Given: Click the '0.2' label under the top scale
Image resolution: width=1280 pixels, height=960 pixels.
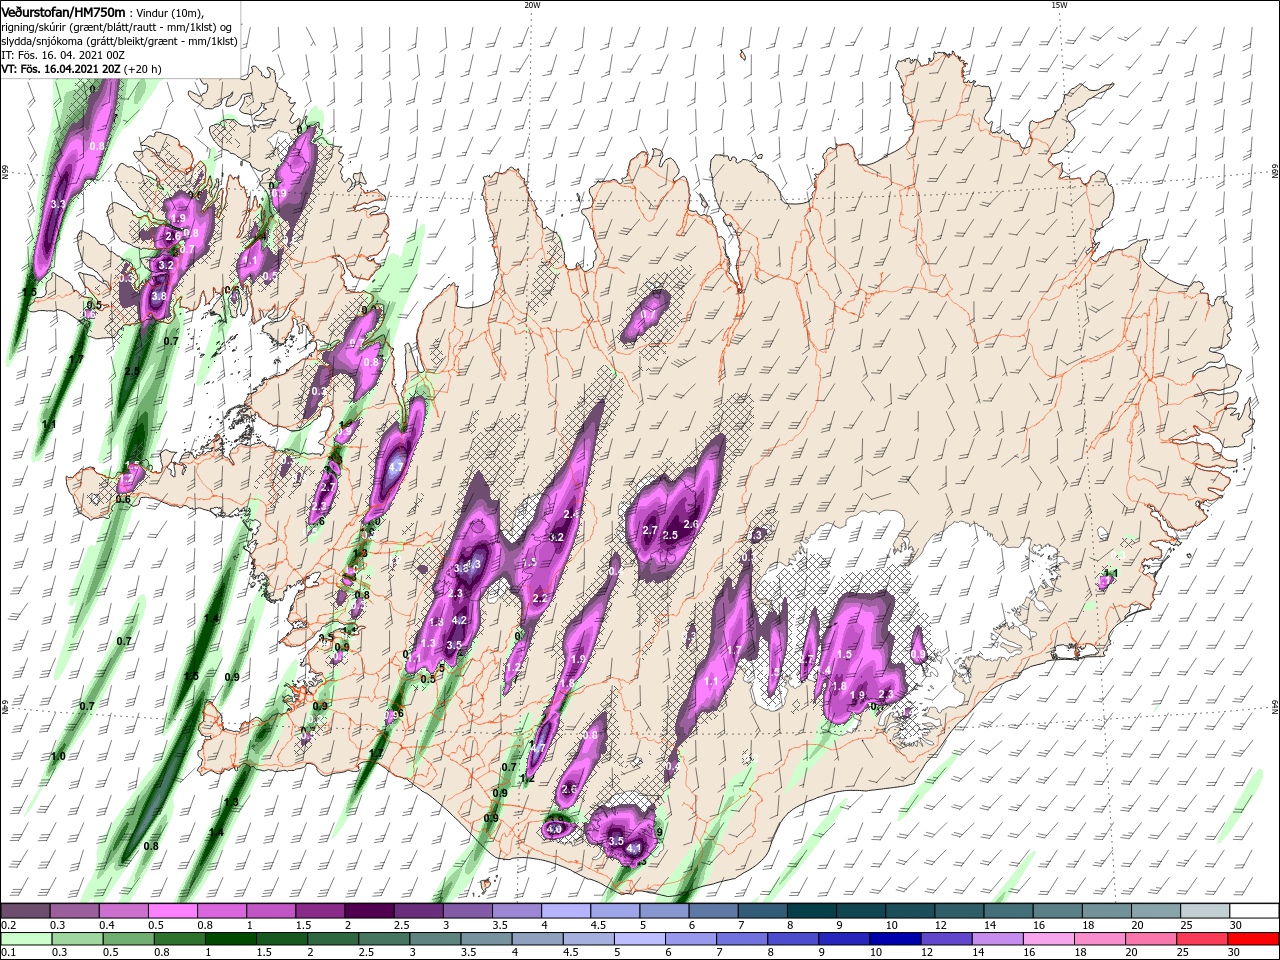Looking at the screenshot, I should click(x=8, y=926).
